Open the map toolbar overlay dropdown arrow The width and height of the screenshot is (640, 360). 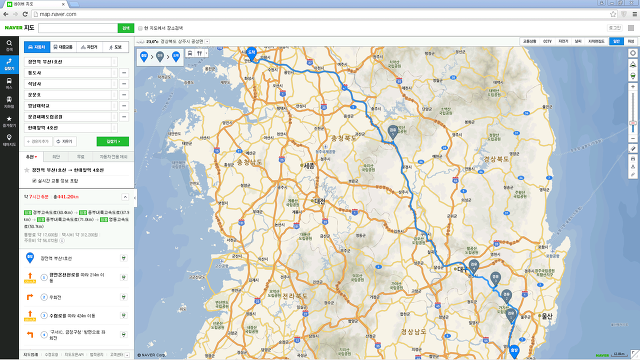206,53
